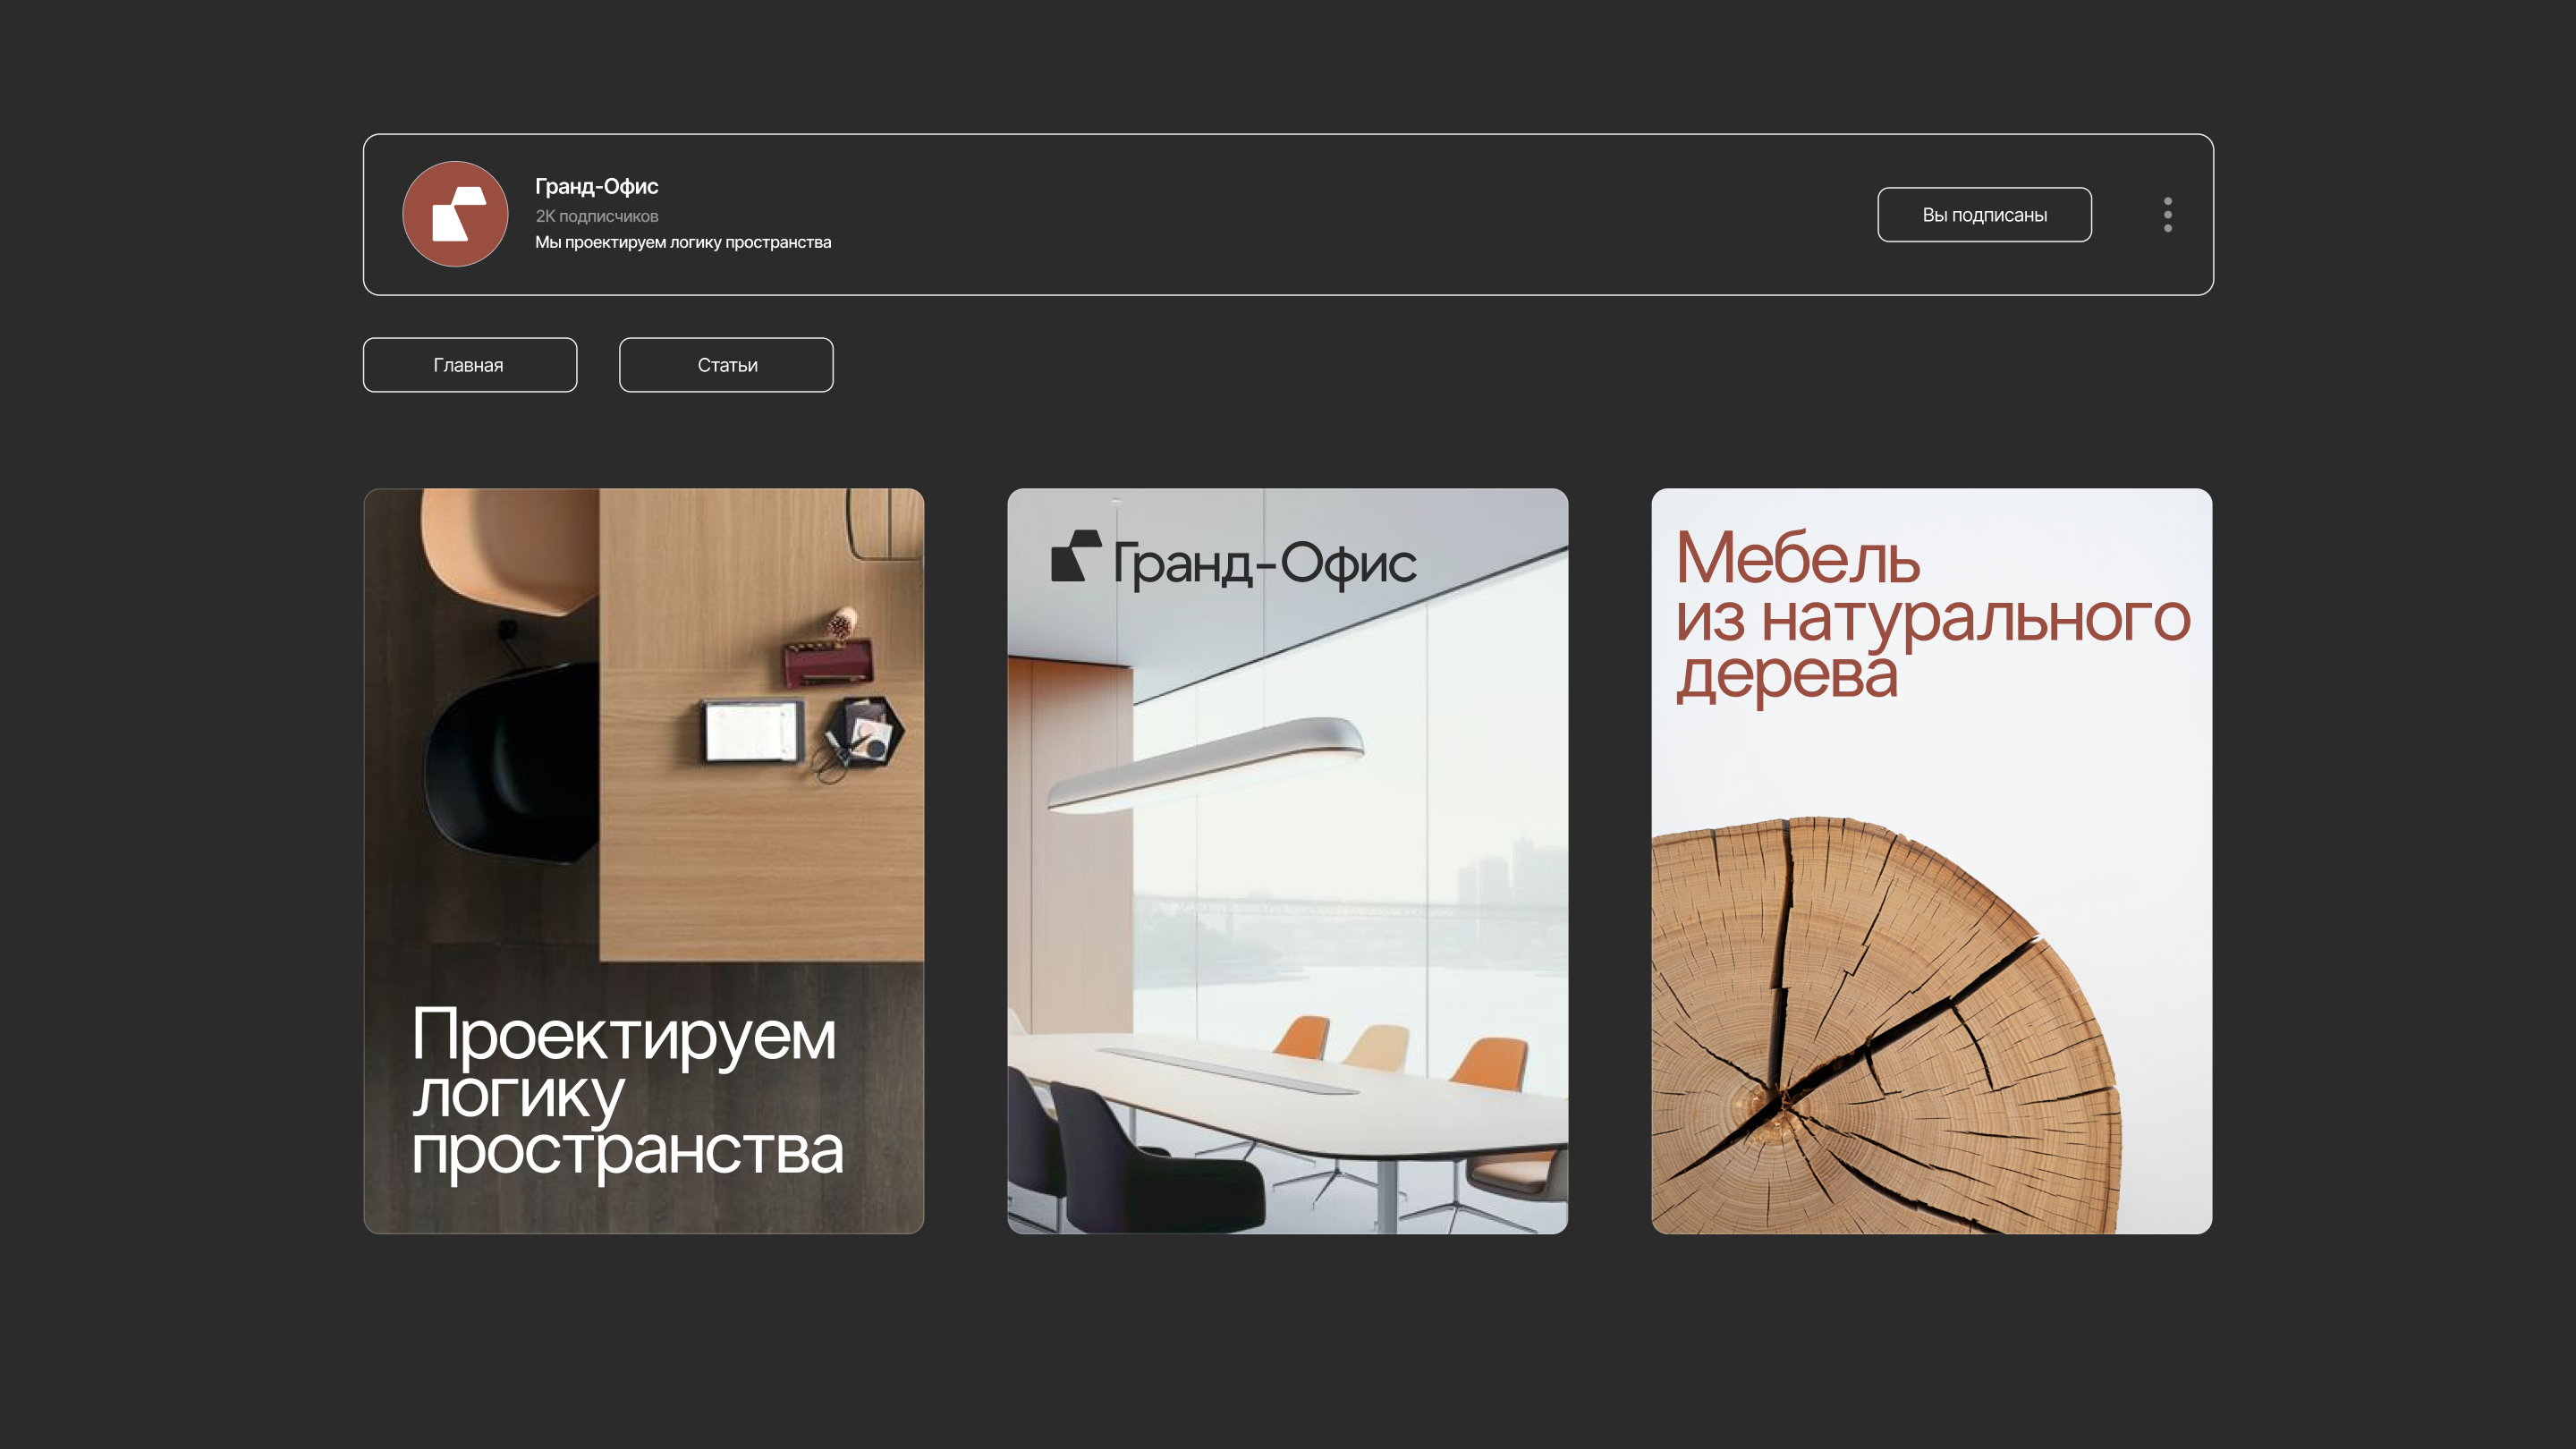Image resolution: width=2576 pixels, height=1449 pixels.
Task: Click the round Гранд-Офис channel avatar
Action: [x=455, y=214]
